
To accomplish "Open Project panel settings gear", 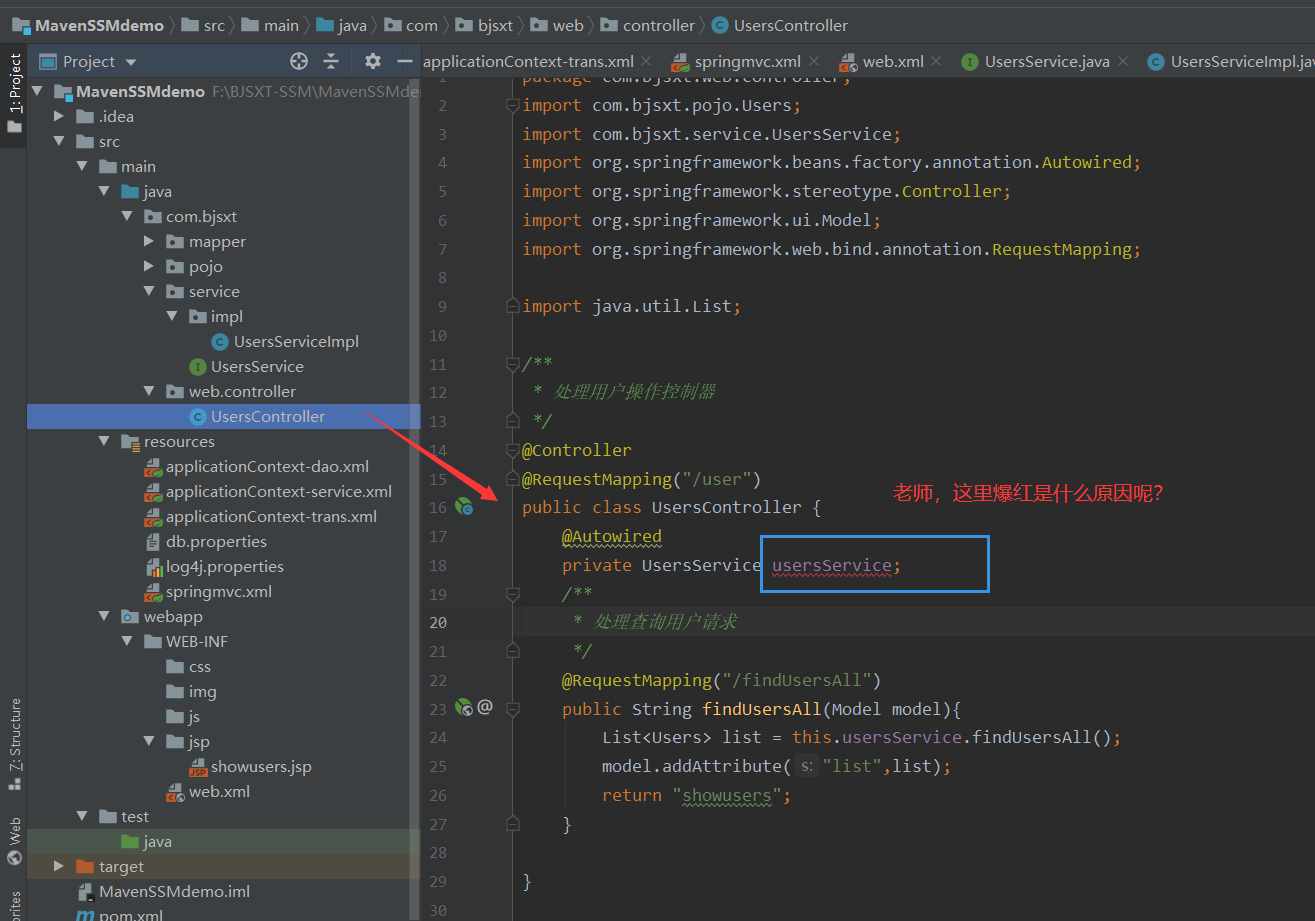I will (373, 61).
